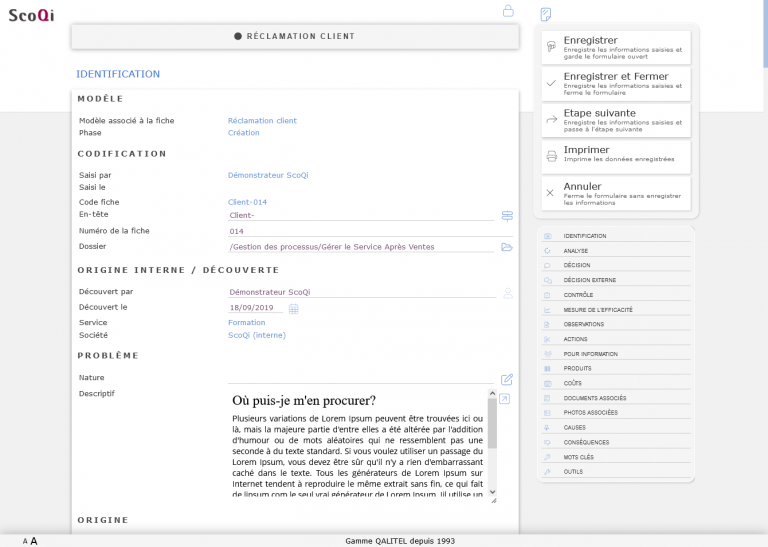Click the smaller font size A

[25, 541]
